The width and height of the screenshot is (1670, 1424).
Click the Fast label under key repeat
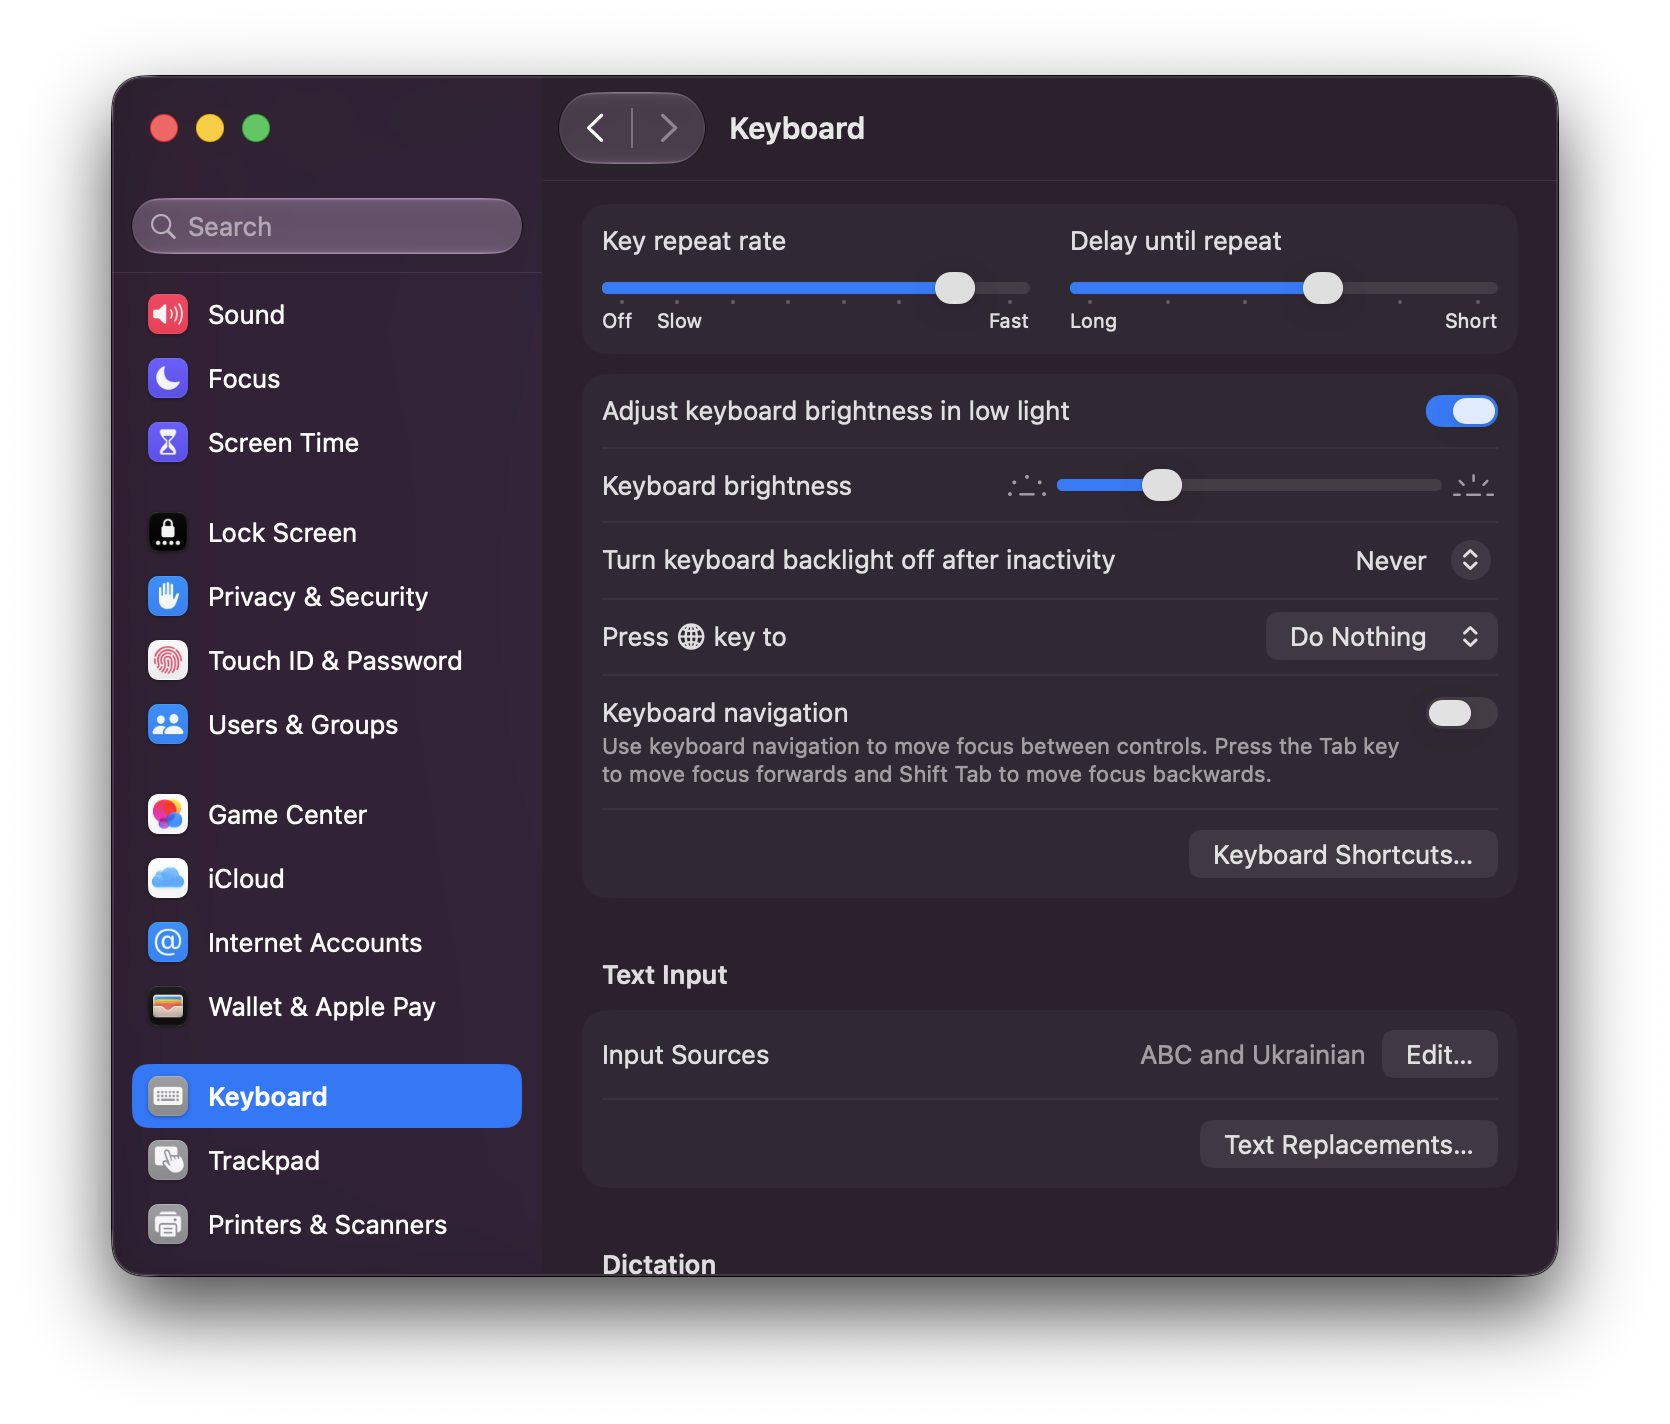[1008, 321]
